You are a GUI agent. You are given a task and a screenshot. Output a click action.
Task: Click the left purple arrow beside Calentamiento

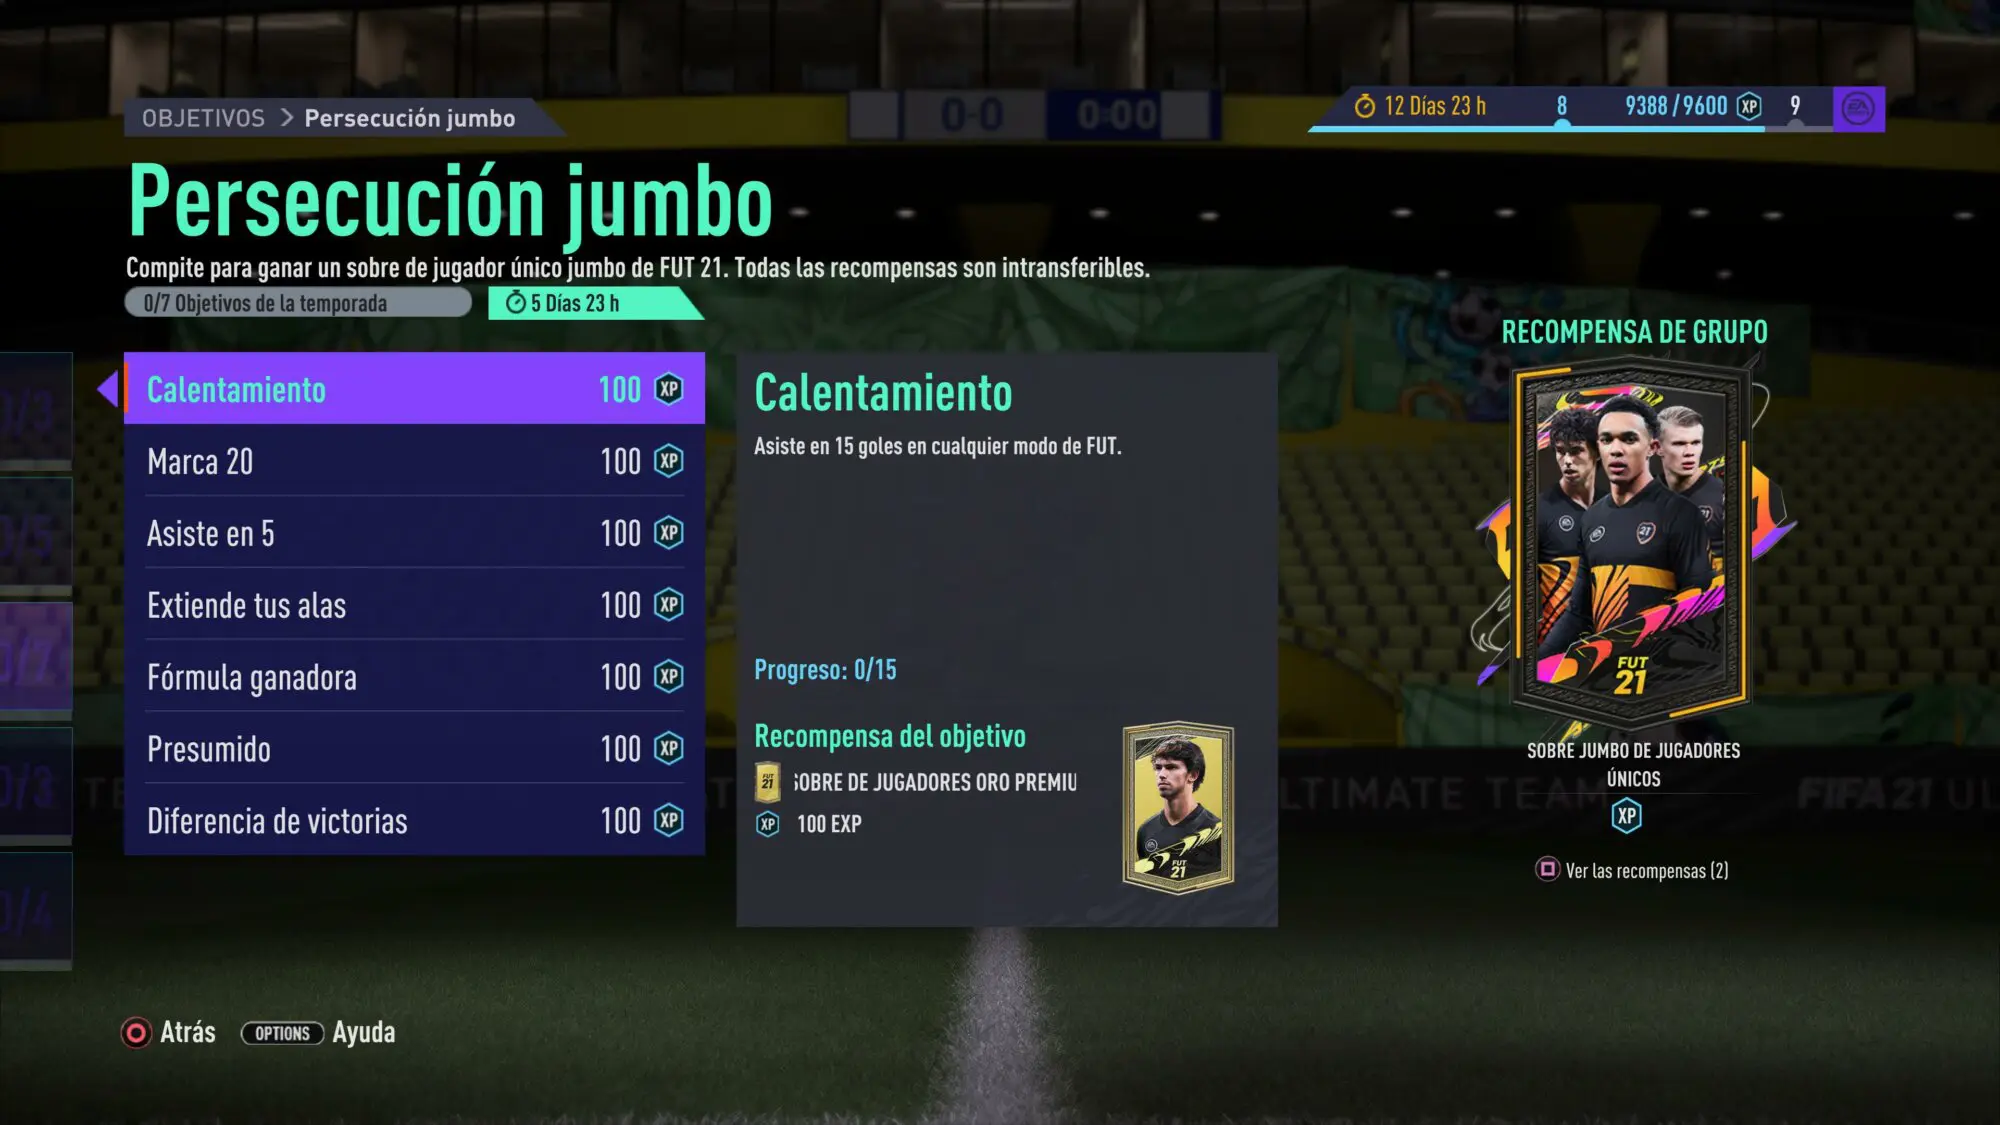pos(108,388)
